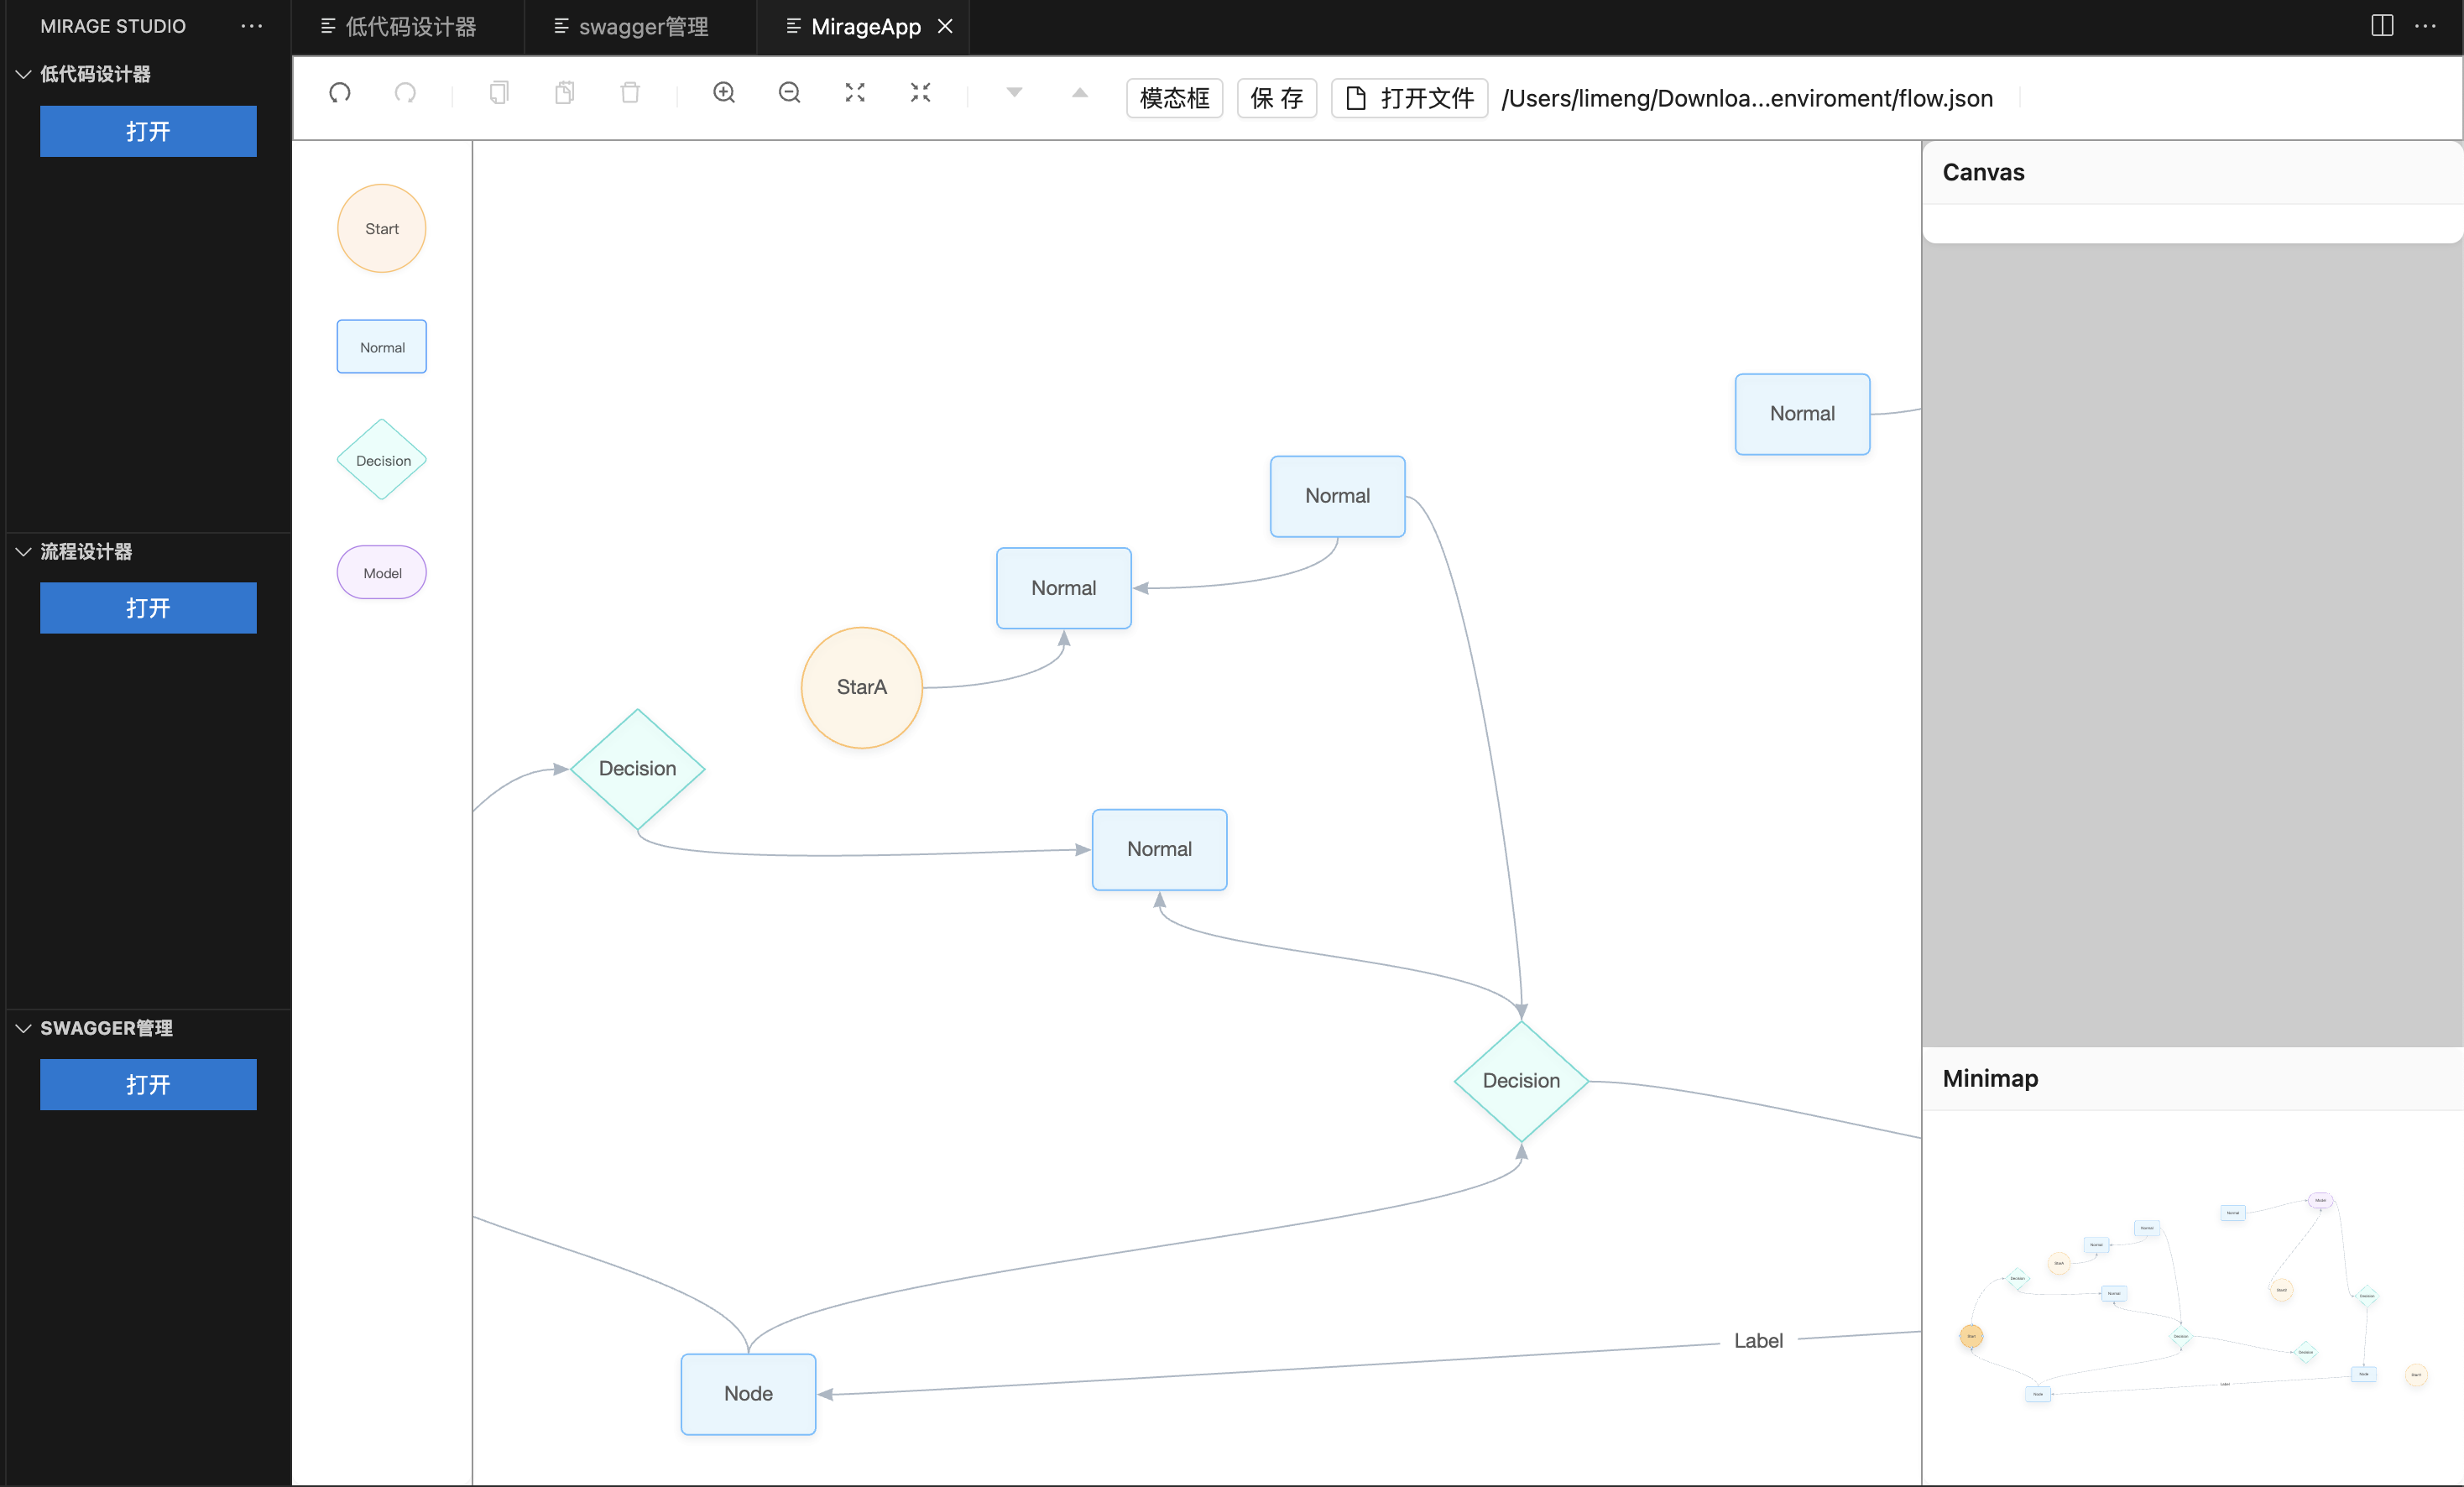The image size is (2464, 1487).
Task: Click 打开 button under SWAGGER管理
Action: tap(148, 1085)
